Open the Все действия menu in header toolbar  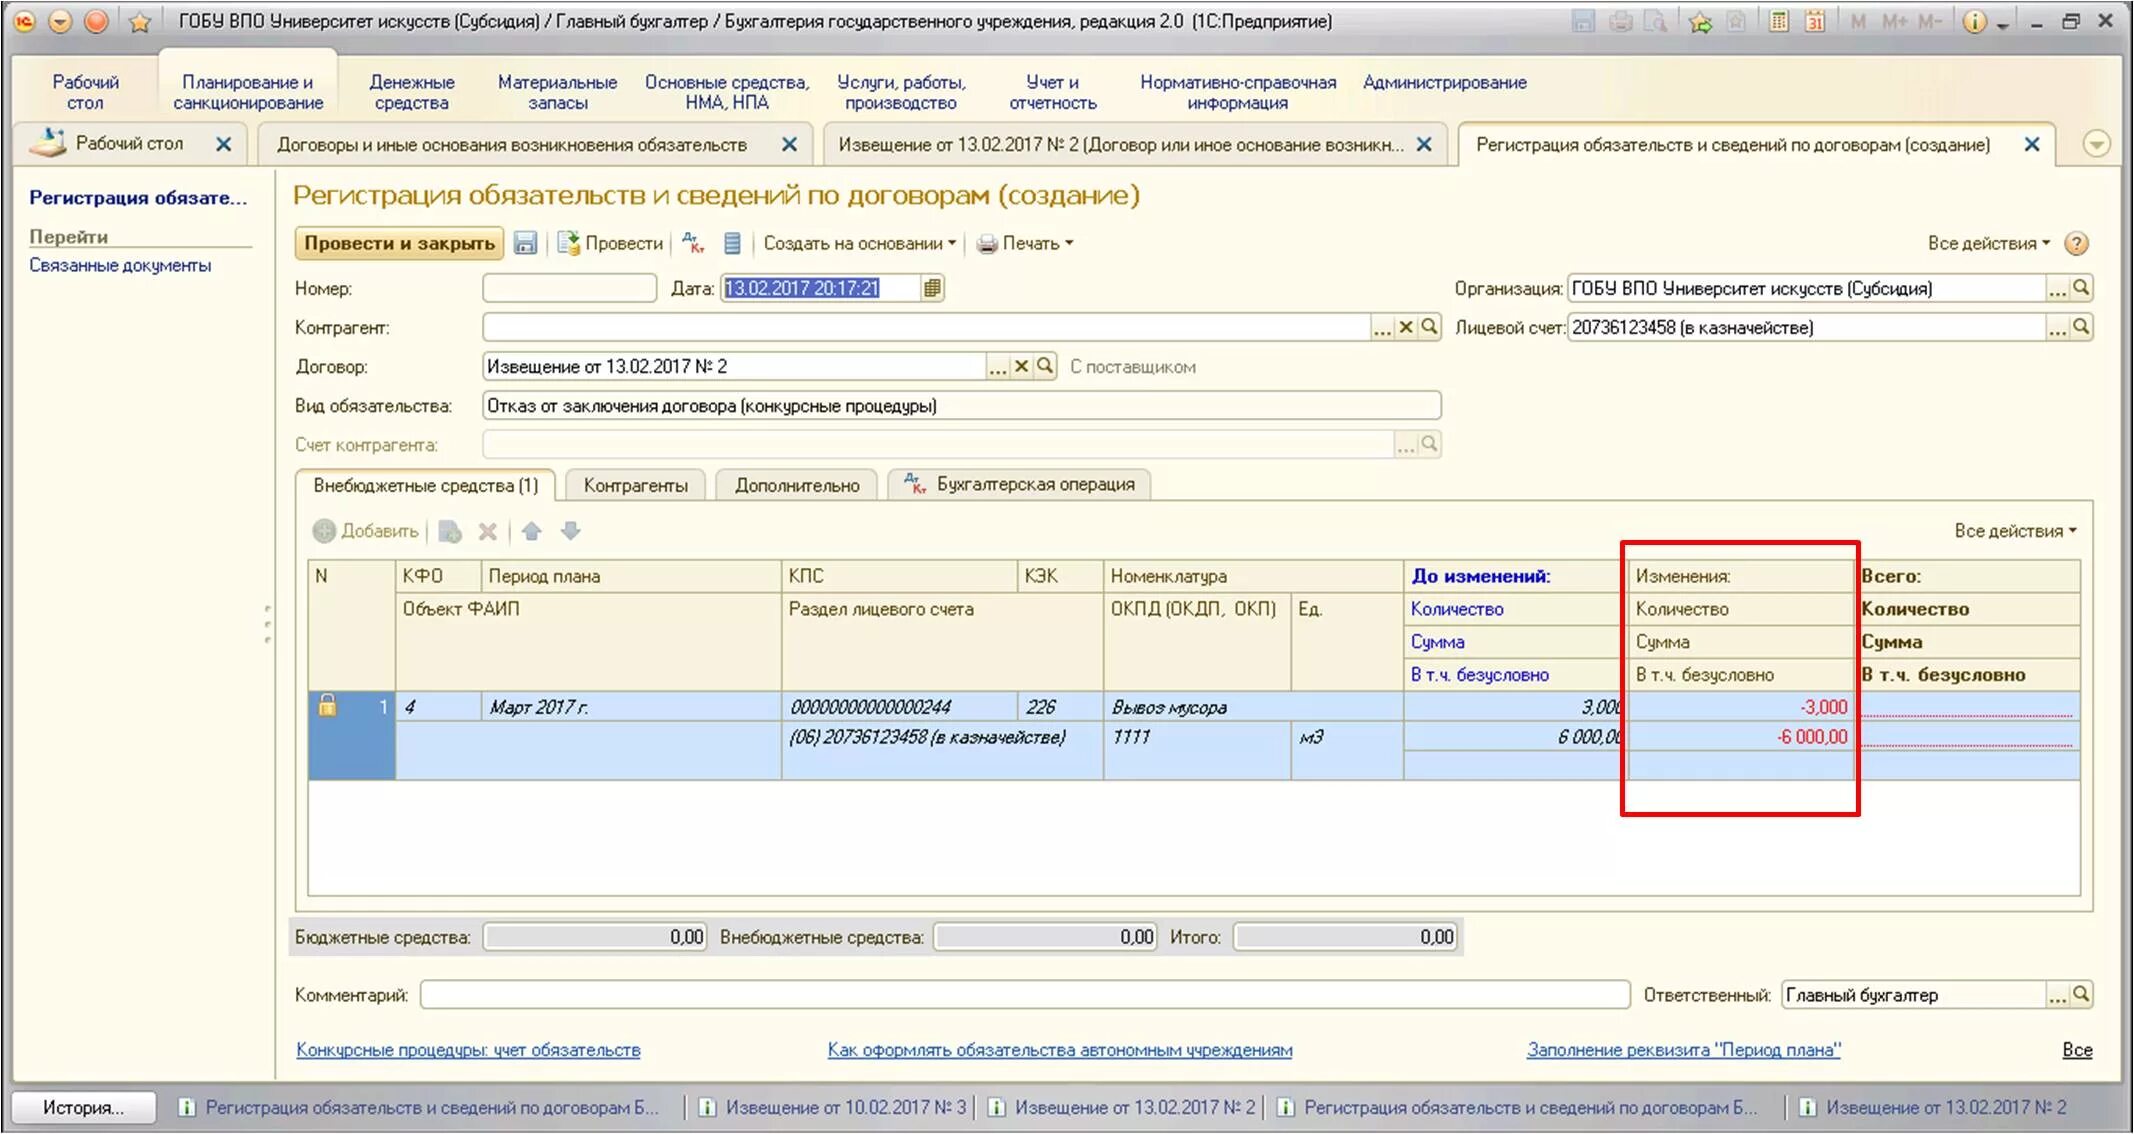click(1989, 243)
